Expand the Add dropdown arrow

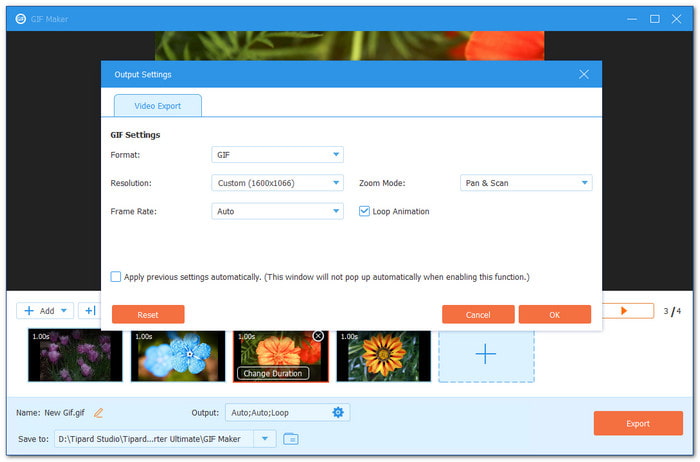(64, 311)
